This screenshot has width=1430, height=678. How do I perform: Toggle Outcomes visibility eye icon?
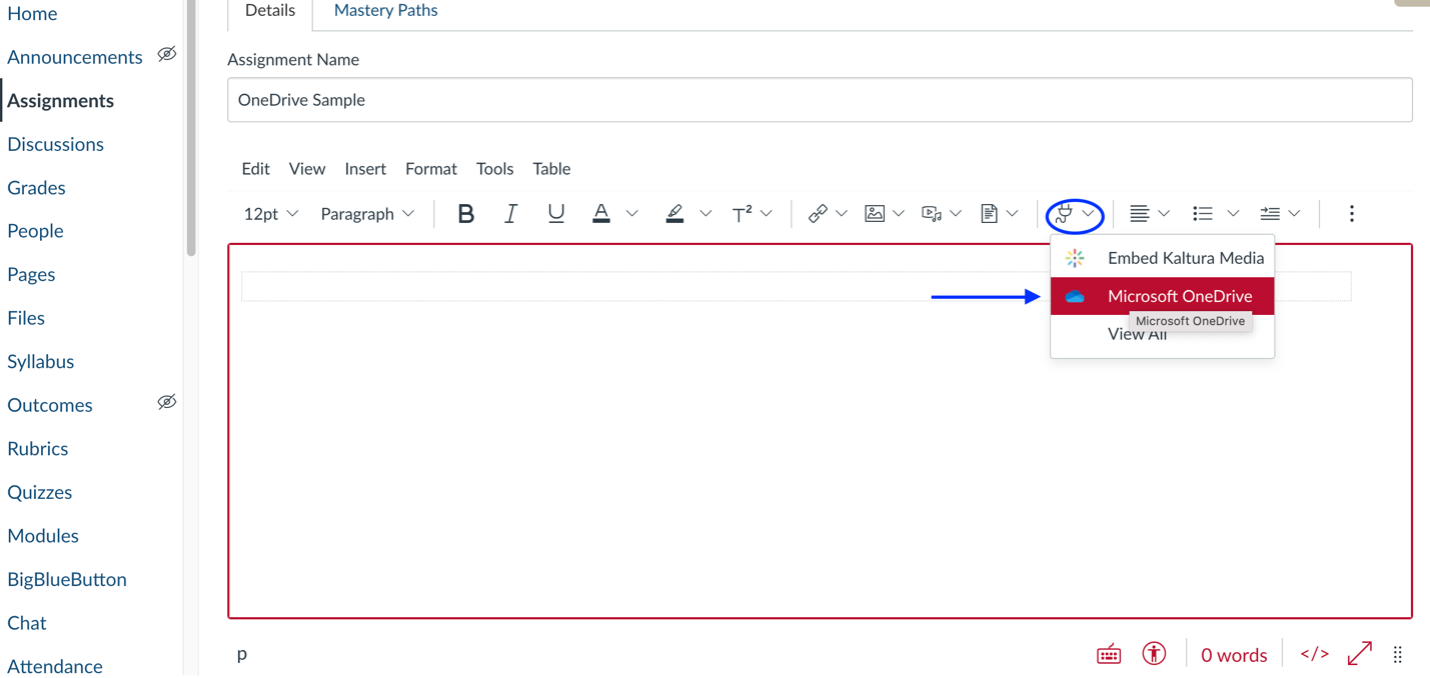pos(166,401)
